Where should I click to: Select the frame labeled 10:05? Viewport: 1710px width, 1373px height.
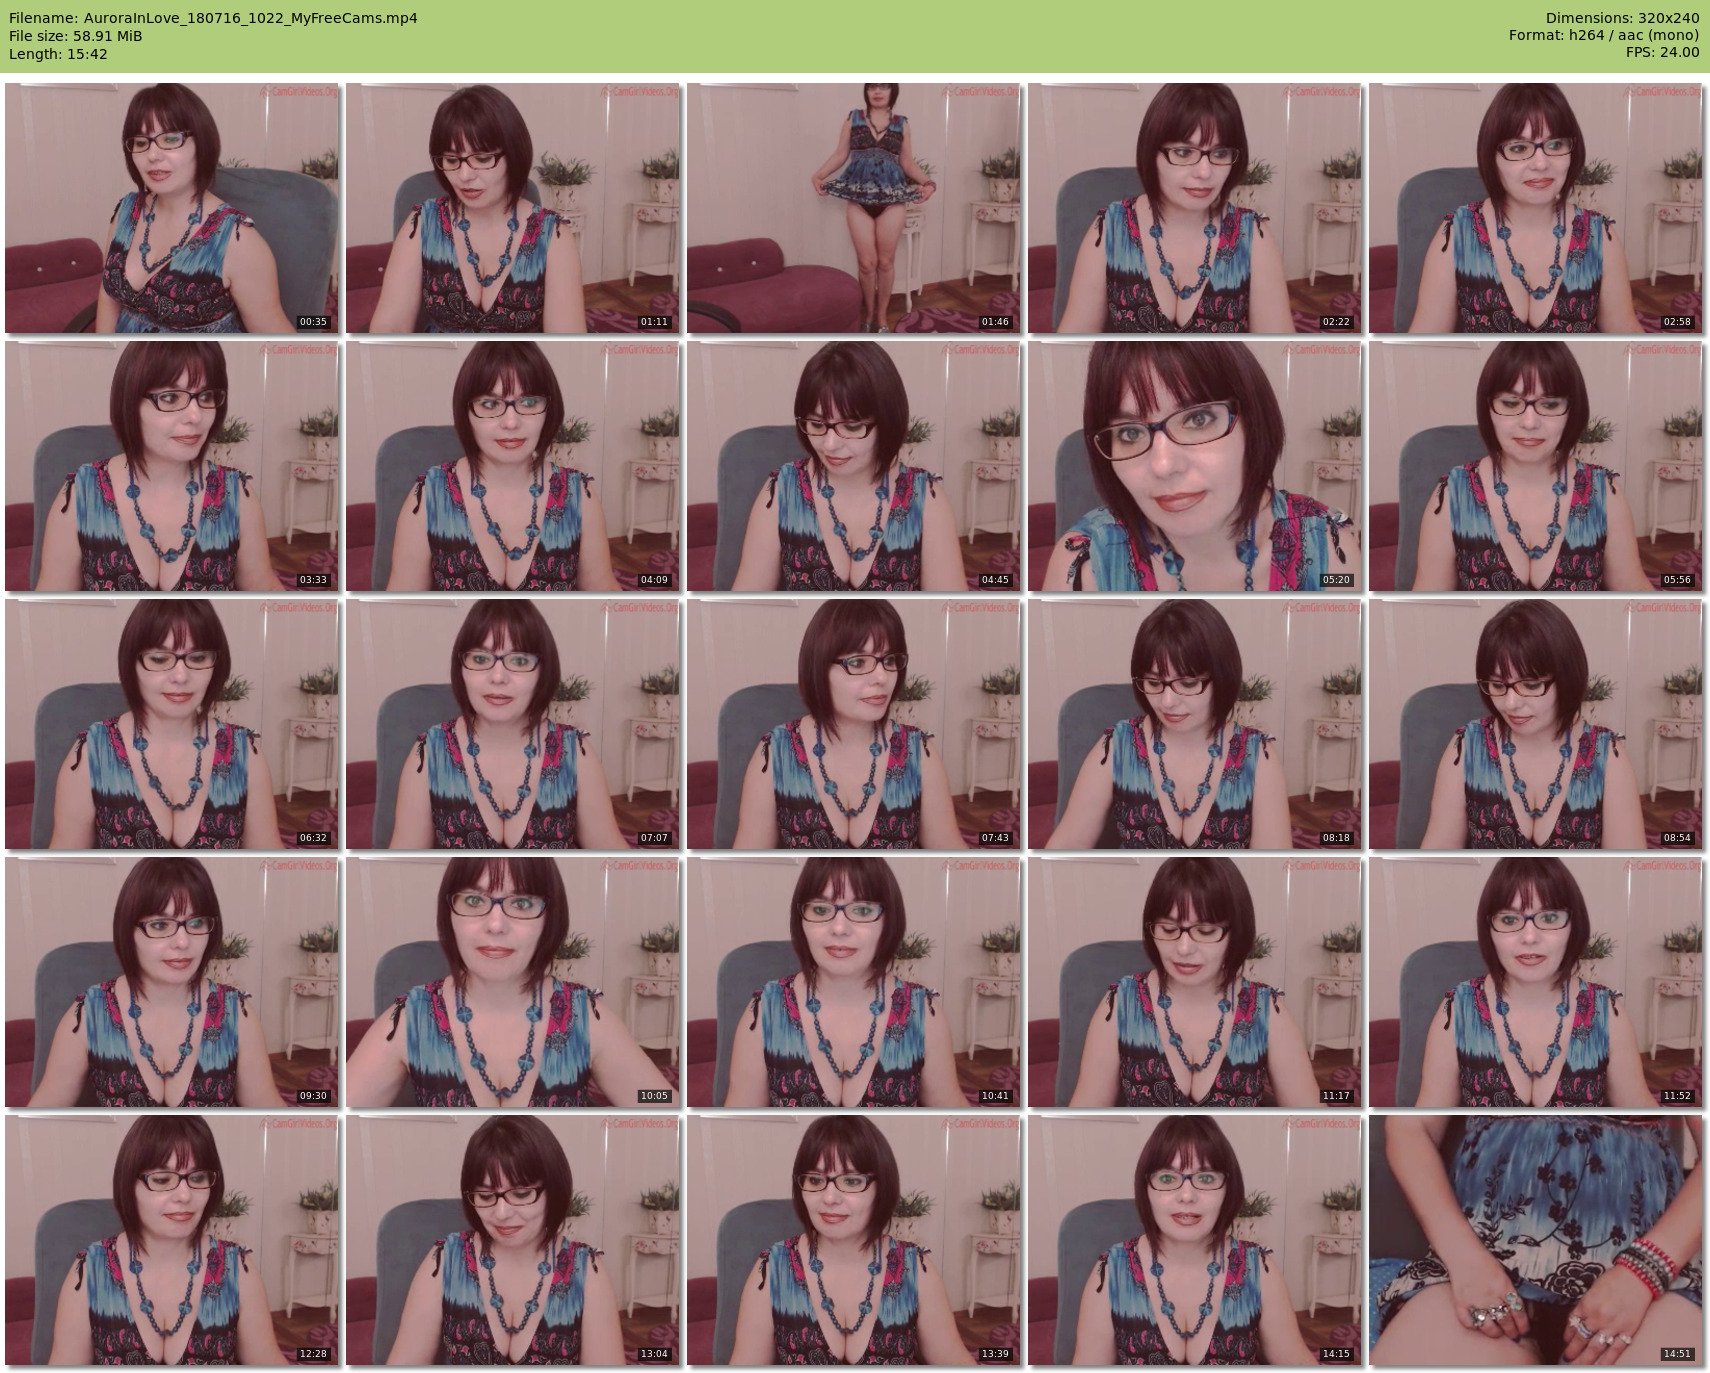pyautogui.click(x=513, y=982)
